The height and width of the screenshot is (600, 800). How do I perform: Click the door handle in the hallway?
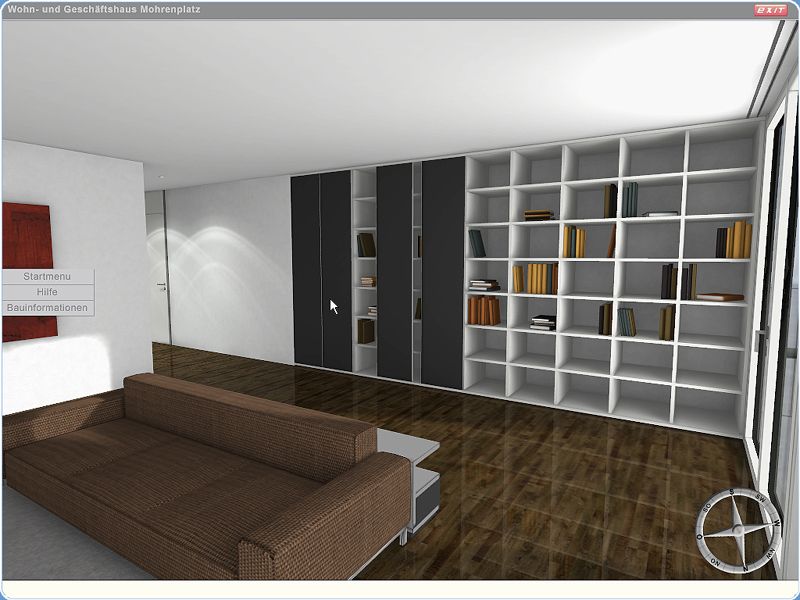161,288
